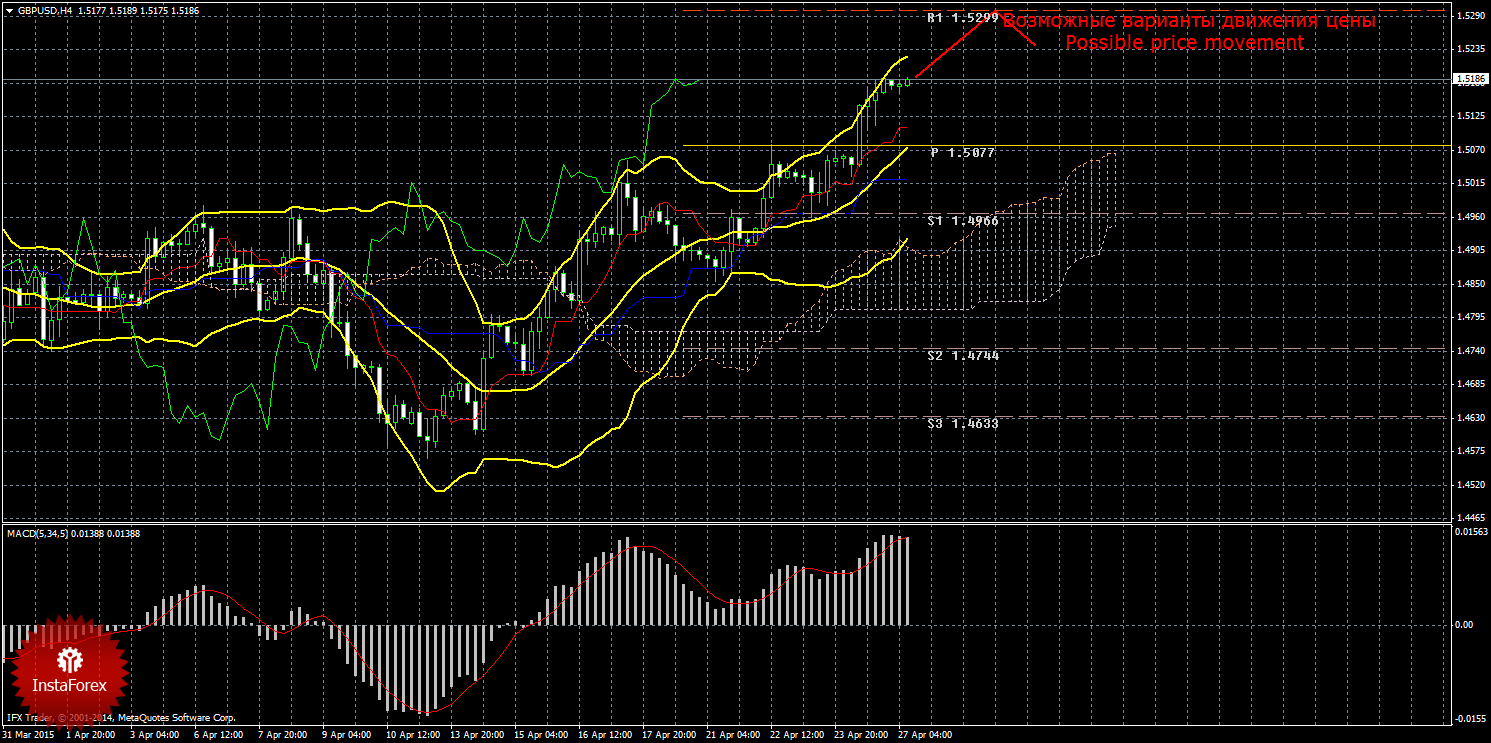This screenshot has width=1491, height=743.
Task: Click the 1.4795 price axis value
Action: click(1469, 317)
